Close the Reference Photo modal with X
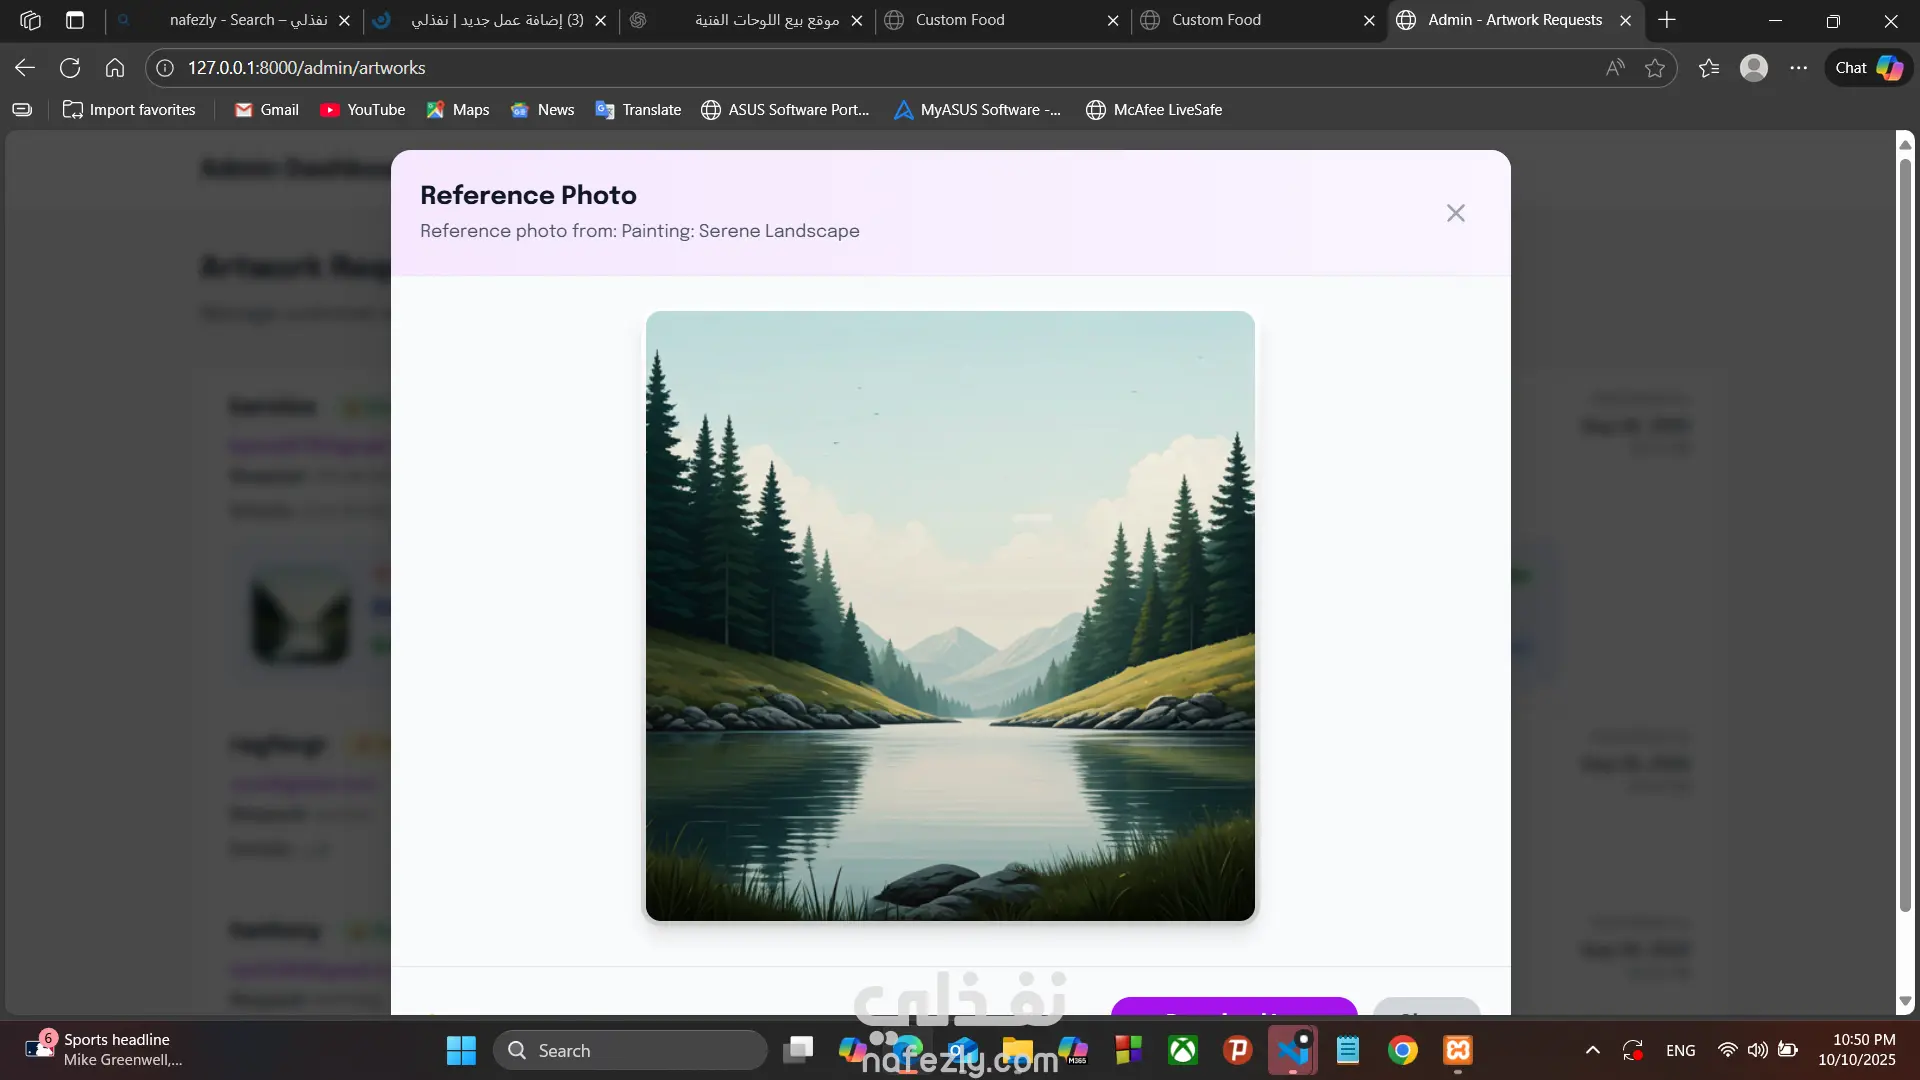This screenshot has height=1080, width=1920. pyautogui.click(x=1455, y=213)
